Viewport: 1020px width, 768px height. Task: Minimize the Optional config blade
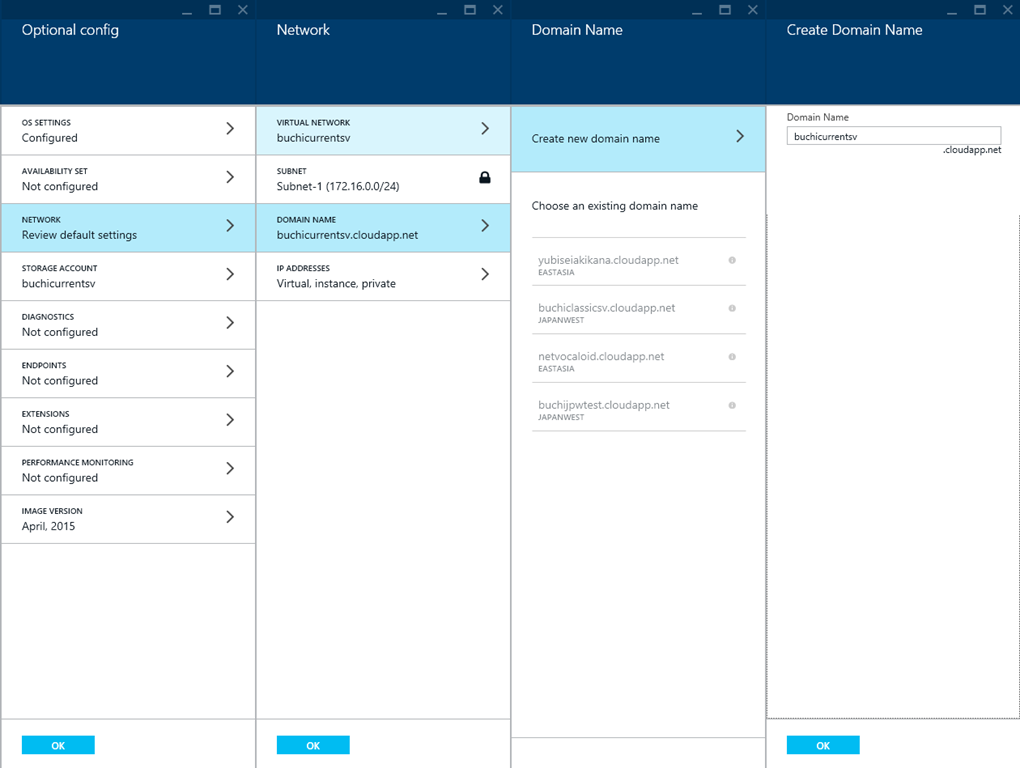point(187,12)
